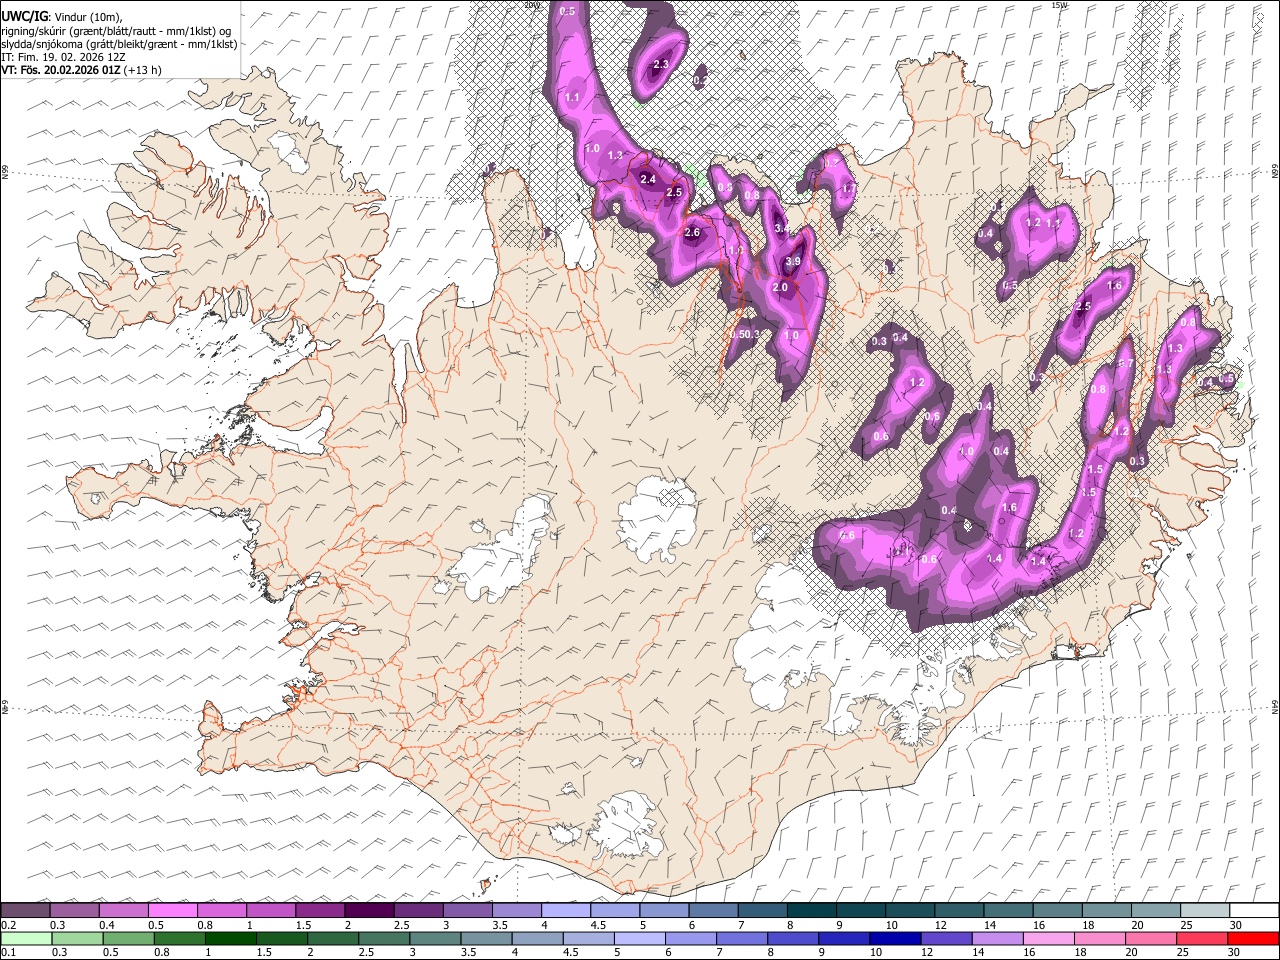Click the bright red 30+ rain legend swatch
The height and width of the screenshot is (960, 1280).
coord(1254,938)
